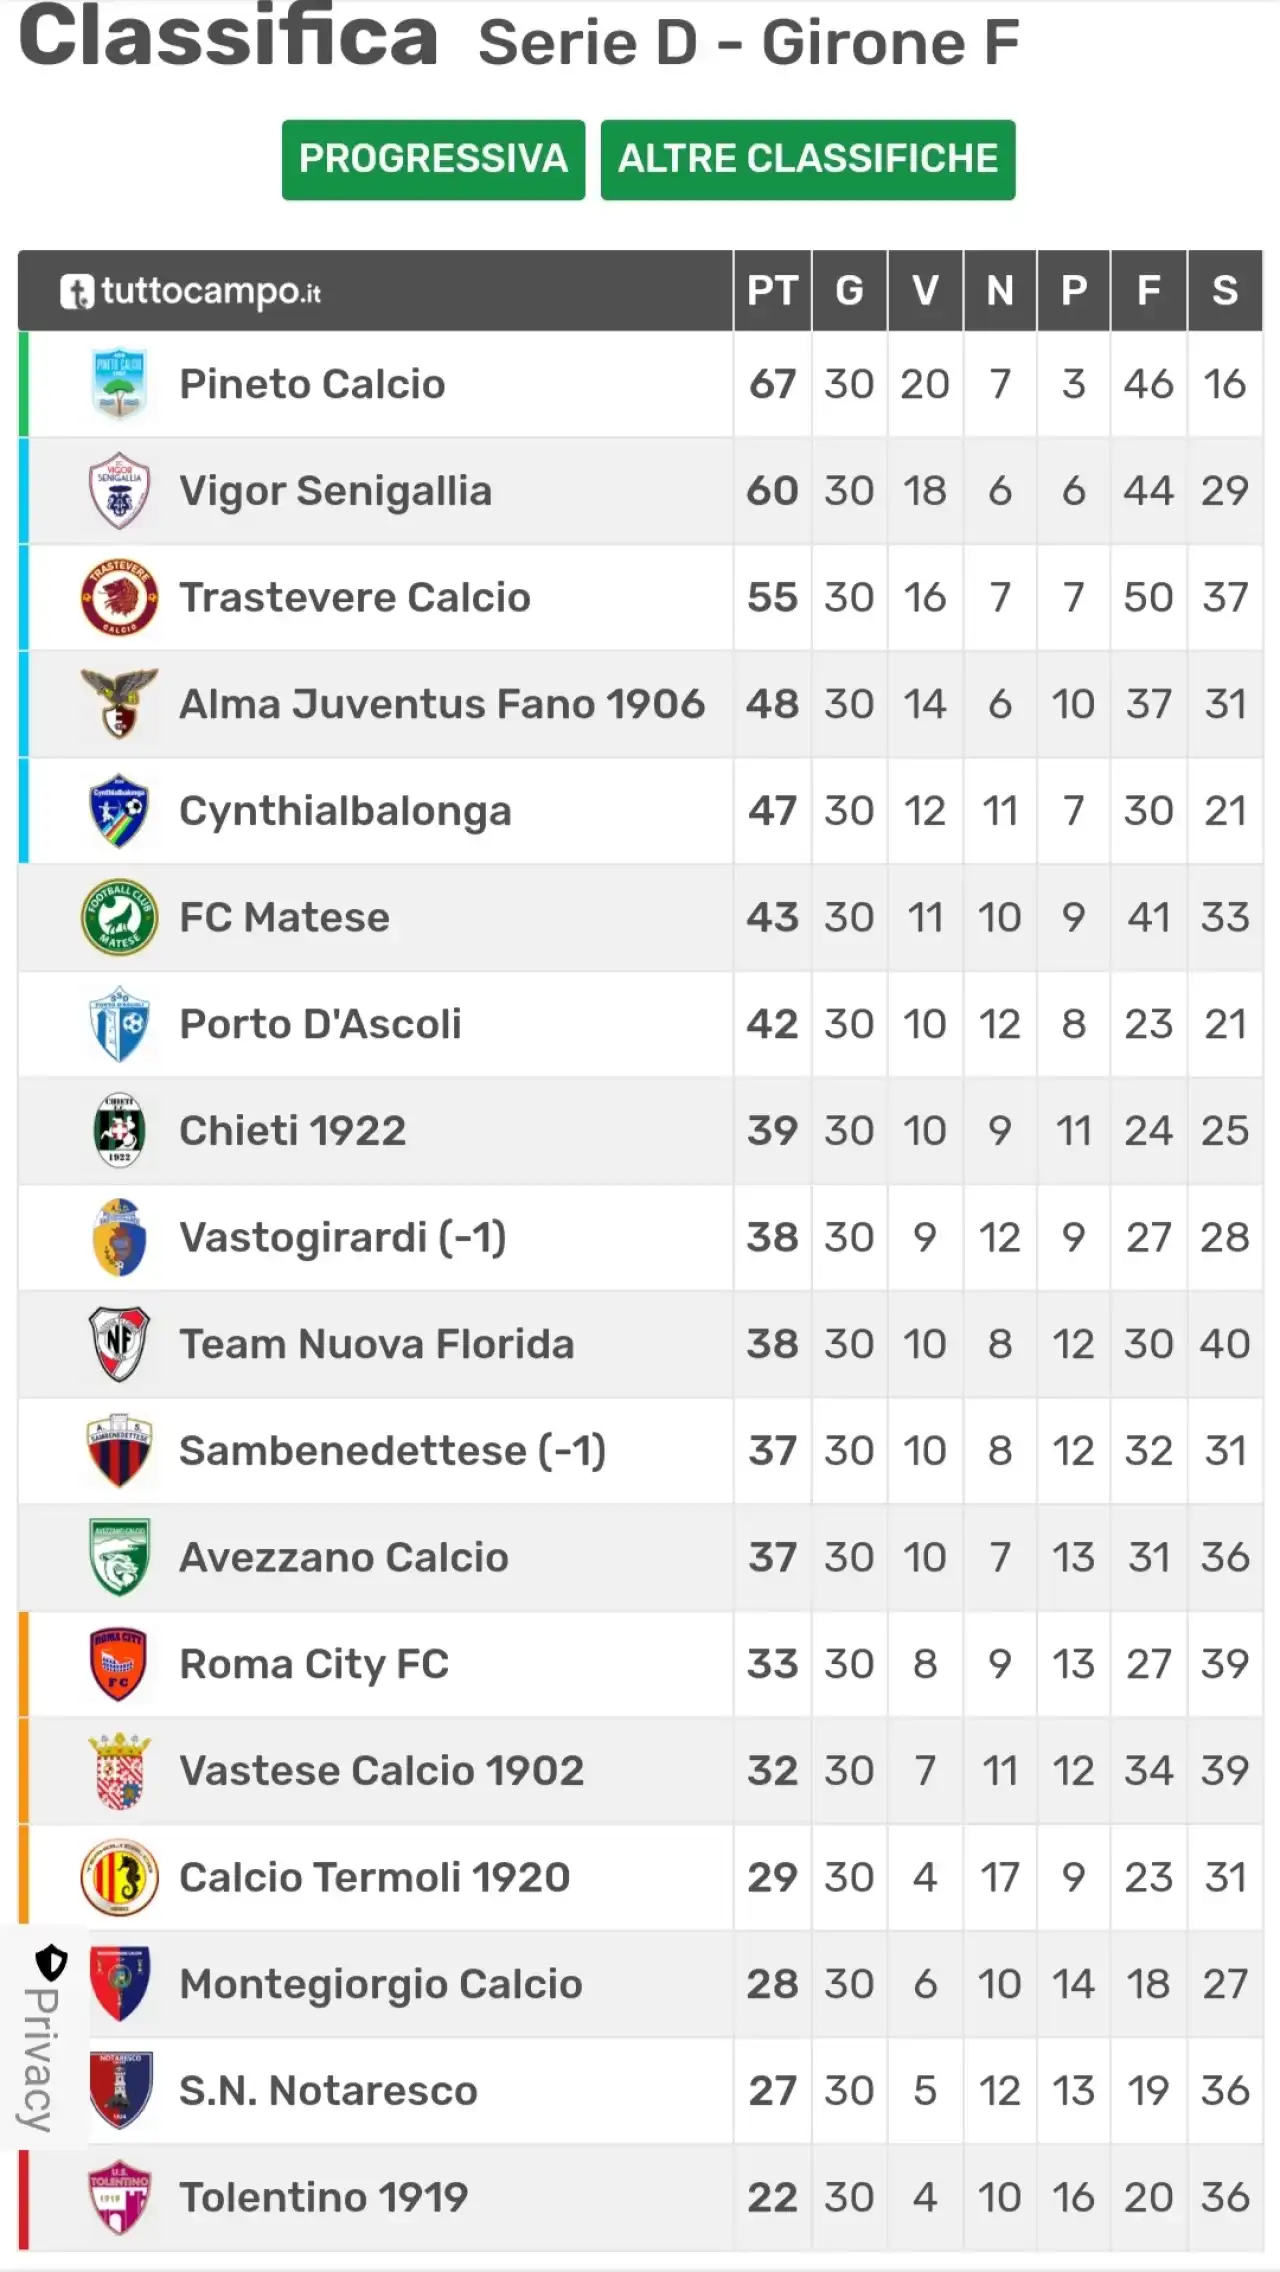The width and height of the screenshot is (1280, 2272).
Task: Click the tuttocampo.it logo in table header
Action: coord(190,291)
